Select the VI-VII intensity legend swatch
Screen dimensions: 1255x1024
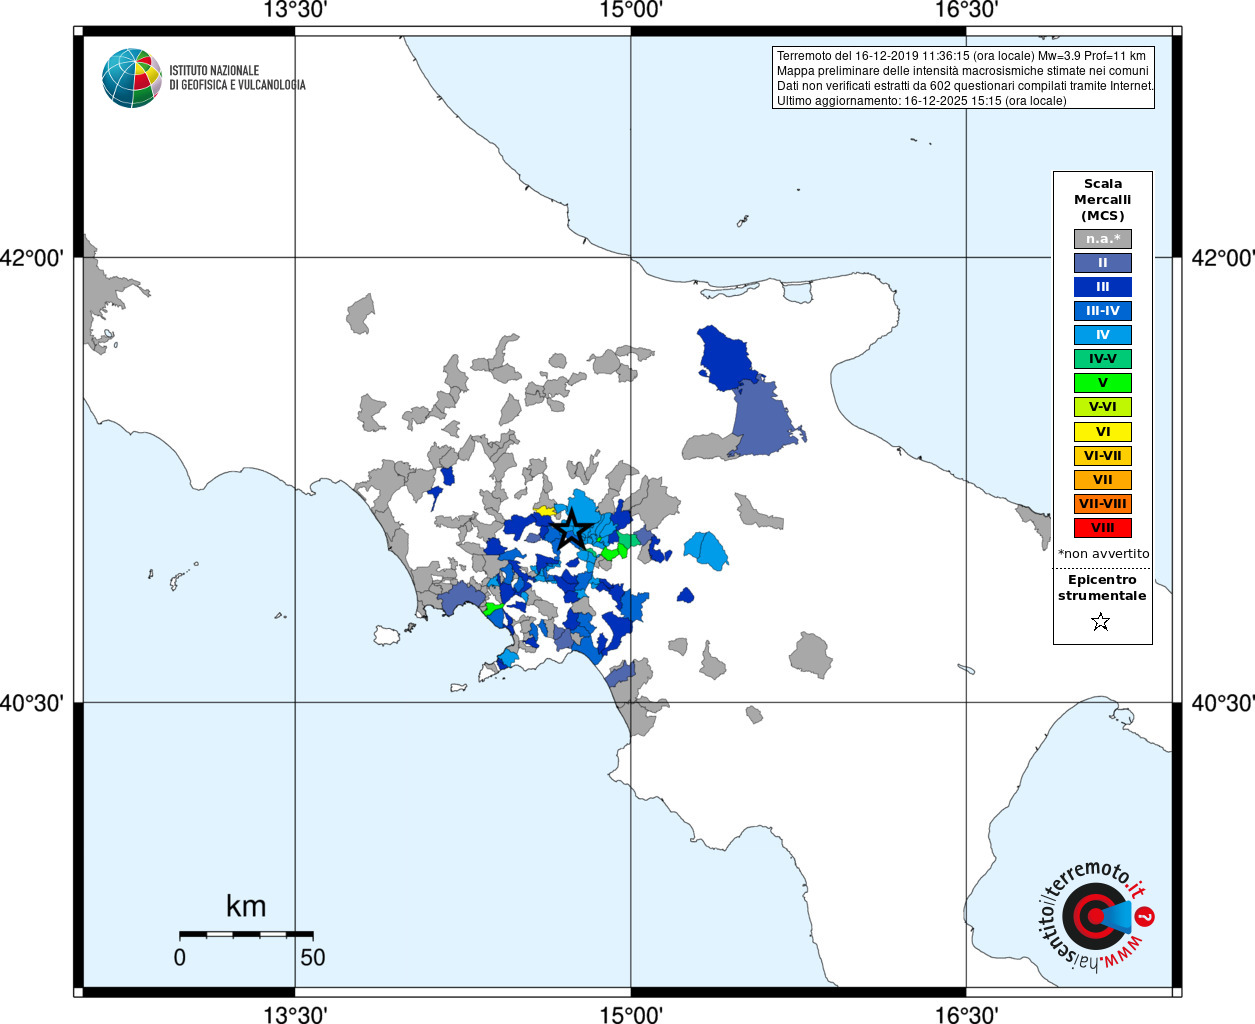pyautogui.click(x=1103, y=456)
